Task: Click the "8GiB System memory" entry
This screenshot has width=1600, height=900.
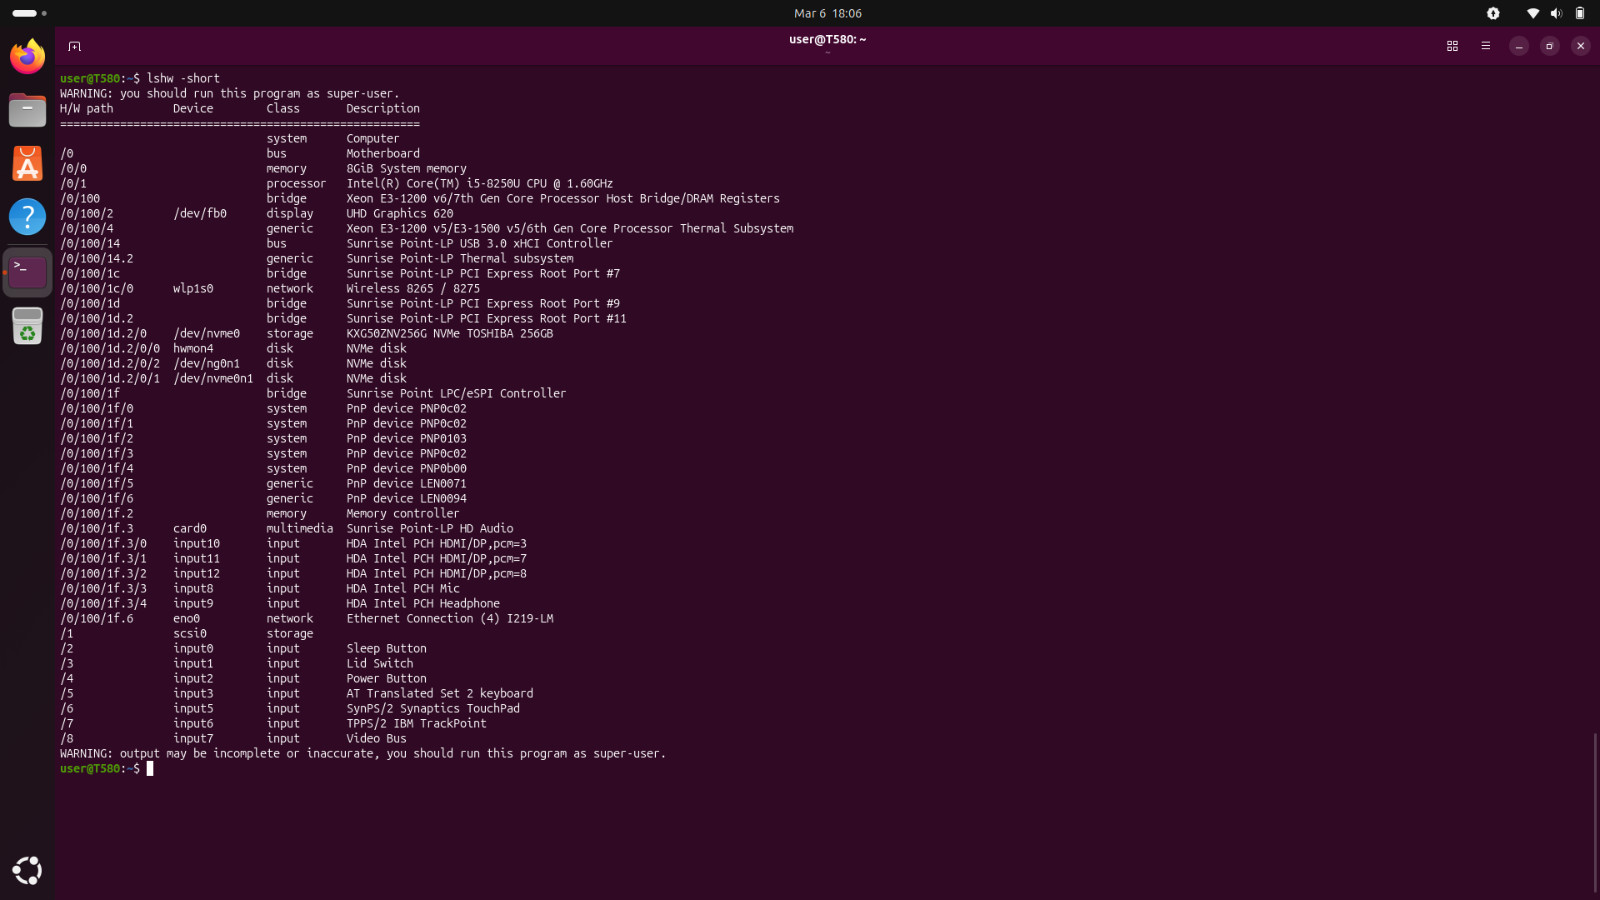Action: click(407, 168)
